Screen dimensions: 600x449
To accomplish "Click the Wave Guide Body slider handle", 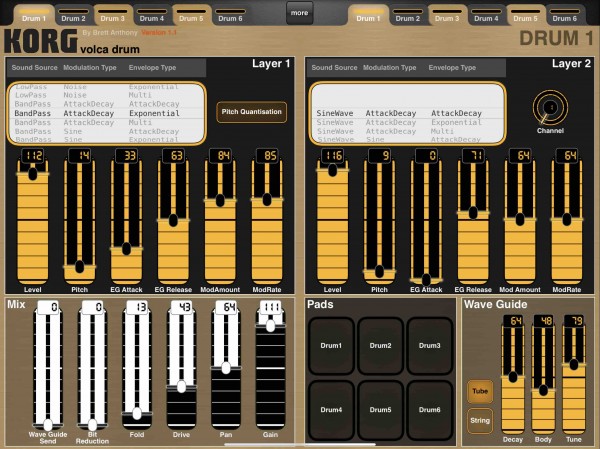I will click(x=543, y=390).
